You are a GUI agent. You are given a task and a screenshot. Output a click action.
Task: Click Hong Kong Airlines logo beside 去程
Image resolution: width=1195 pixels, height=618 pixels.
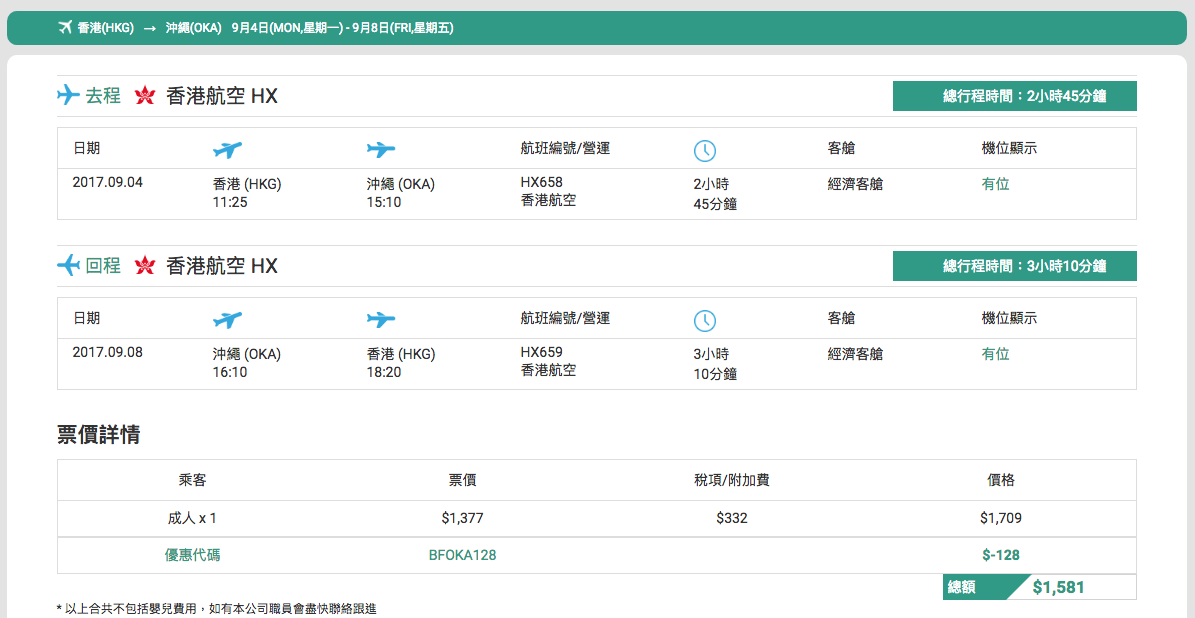tap(145, 97)
